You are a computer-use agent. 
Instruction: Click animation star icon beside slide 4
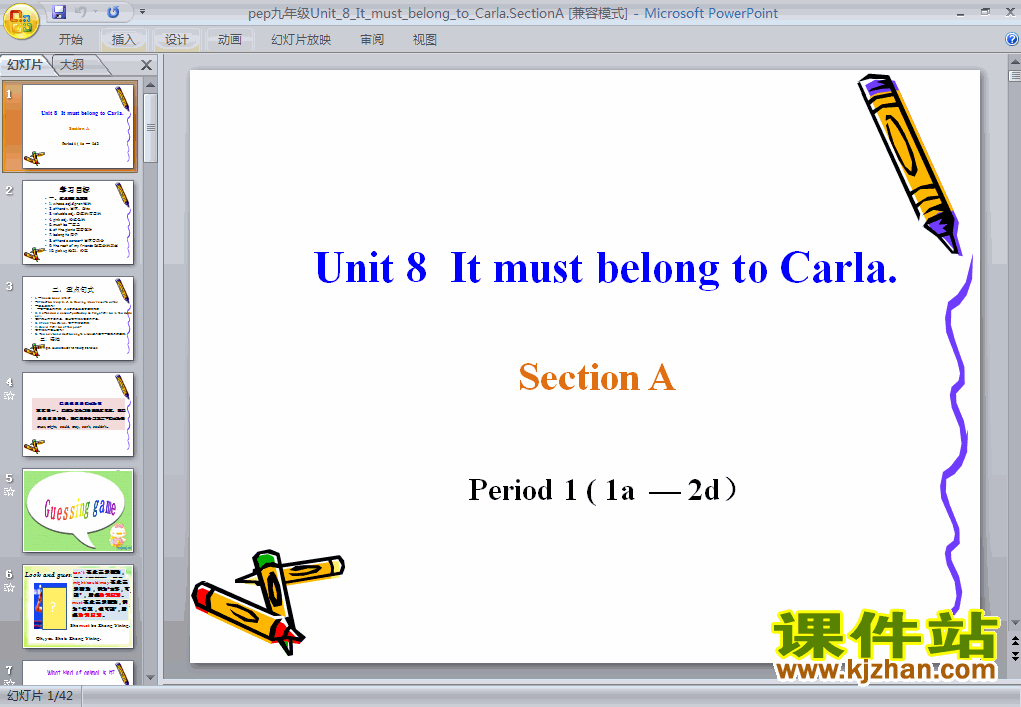click(x=9, y=395)
